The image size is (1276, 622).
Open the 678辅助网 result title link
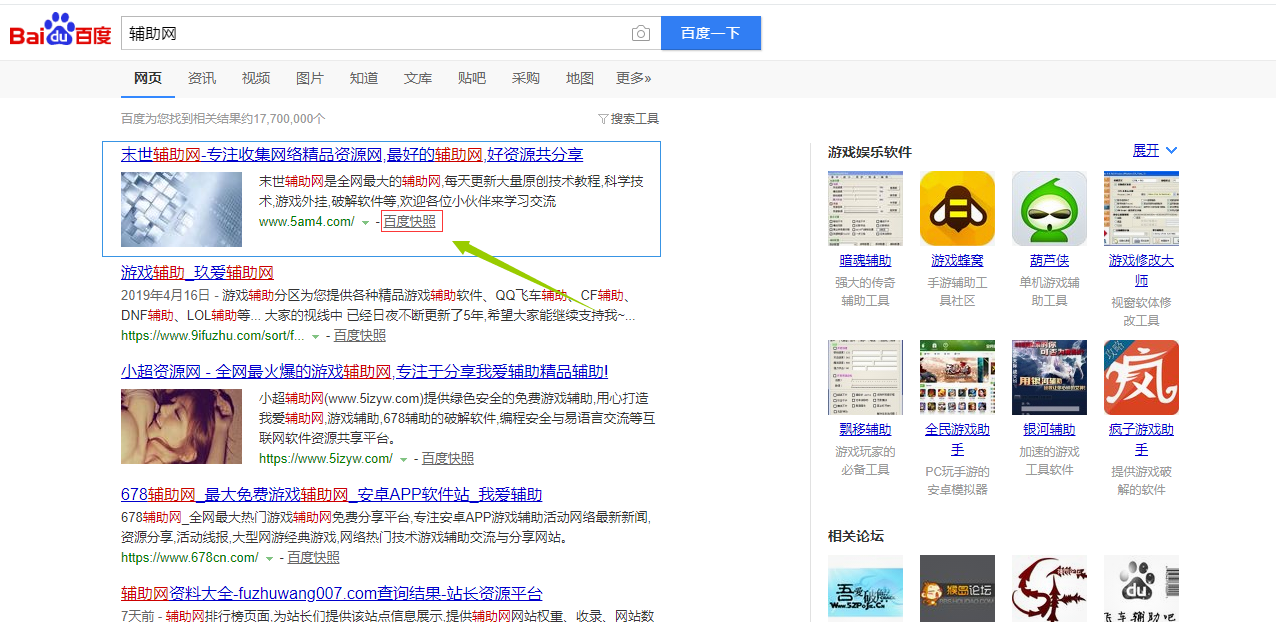click(331, 494)
